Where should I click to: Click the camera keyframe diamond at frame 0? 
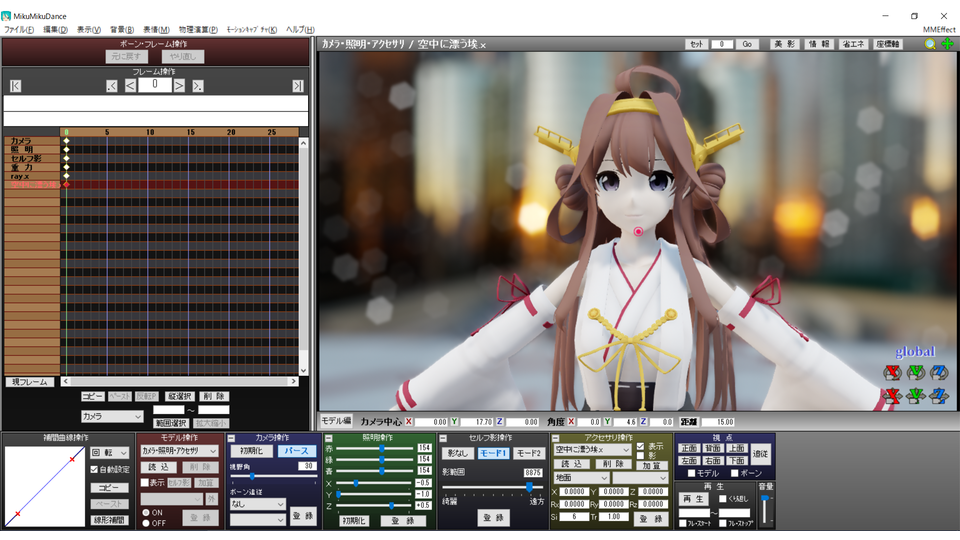tap(66, 141)
